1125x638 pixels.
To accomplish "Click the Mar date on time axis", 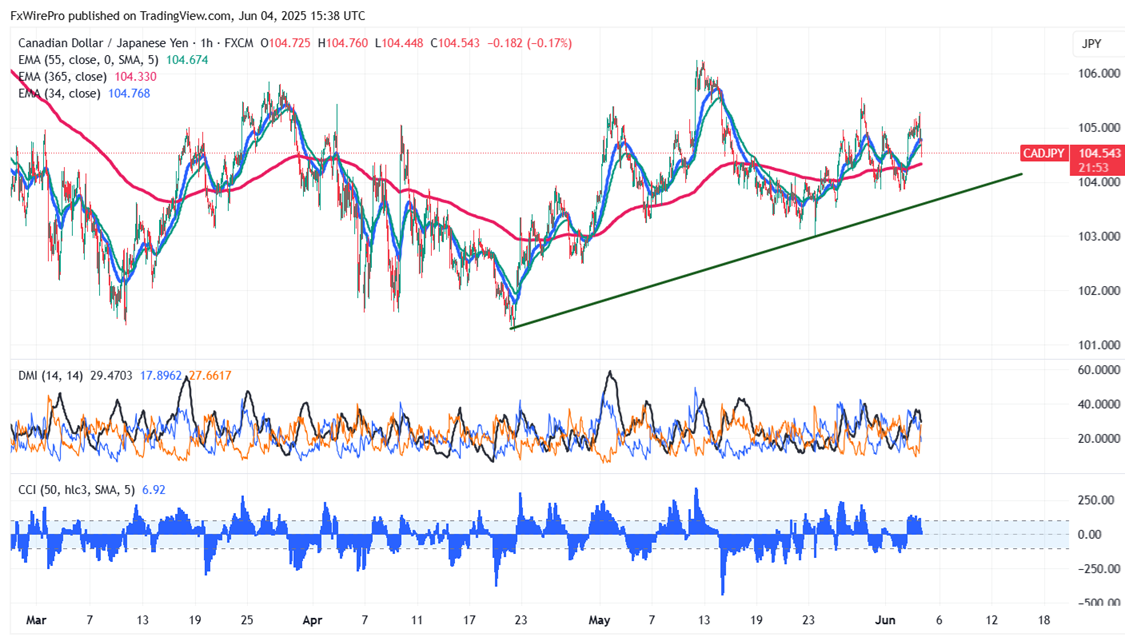I will coord(36,620).
